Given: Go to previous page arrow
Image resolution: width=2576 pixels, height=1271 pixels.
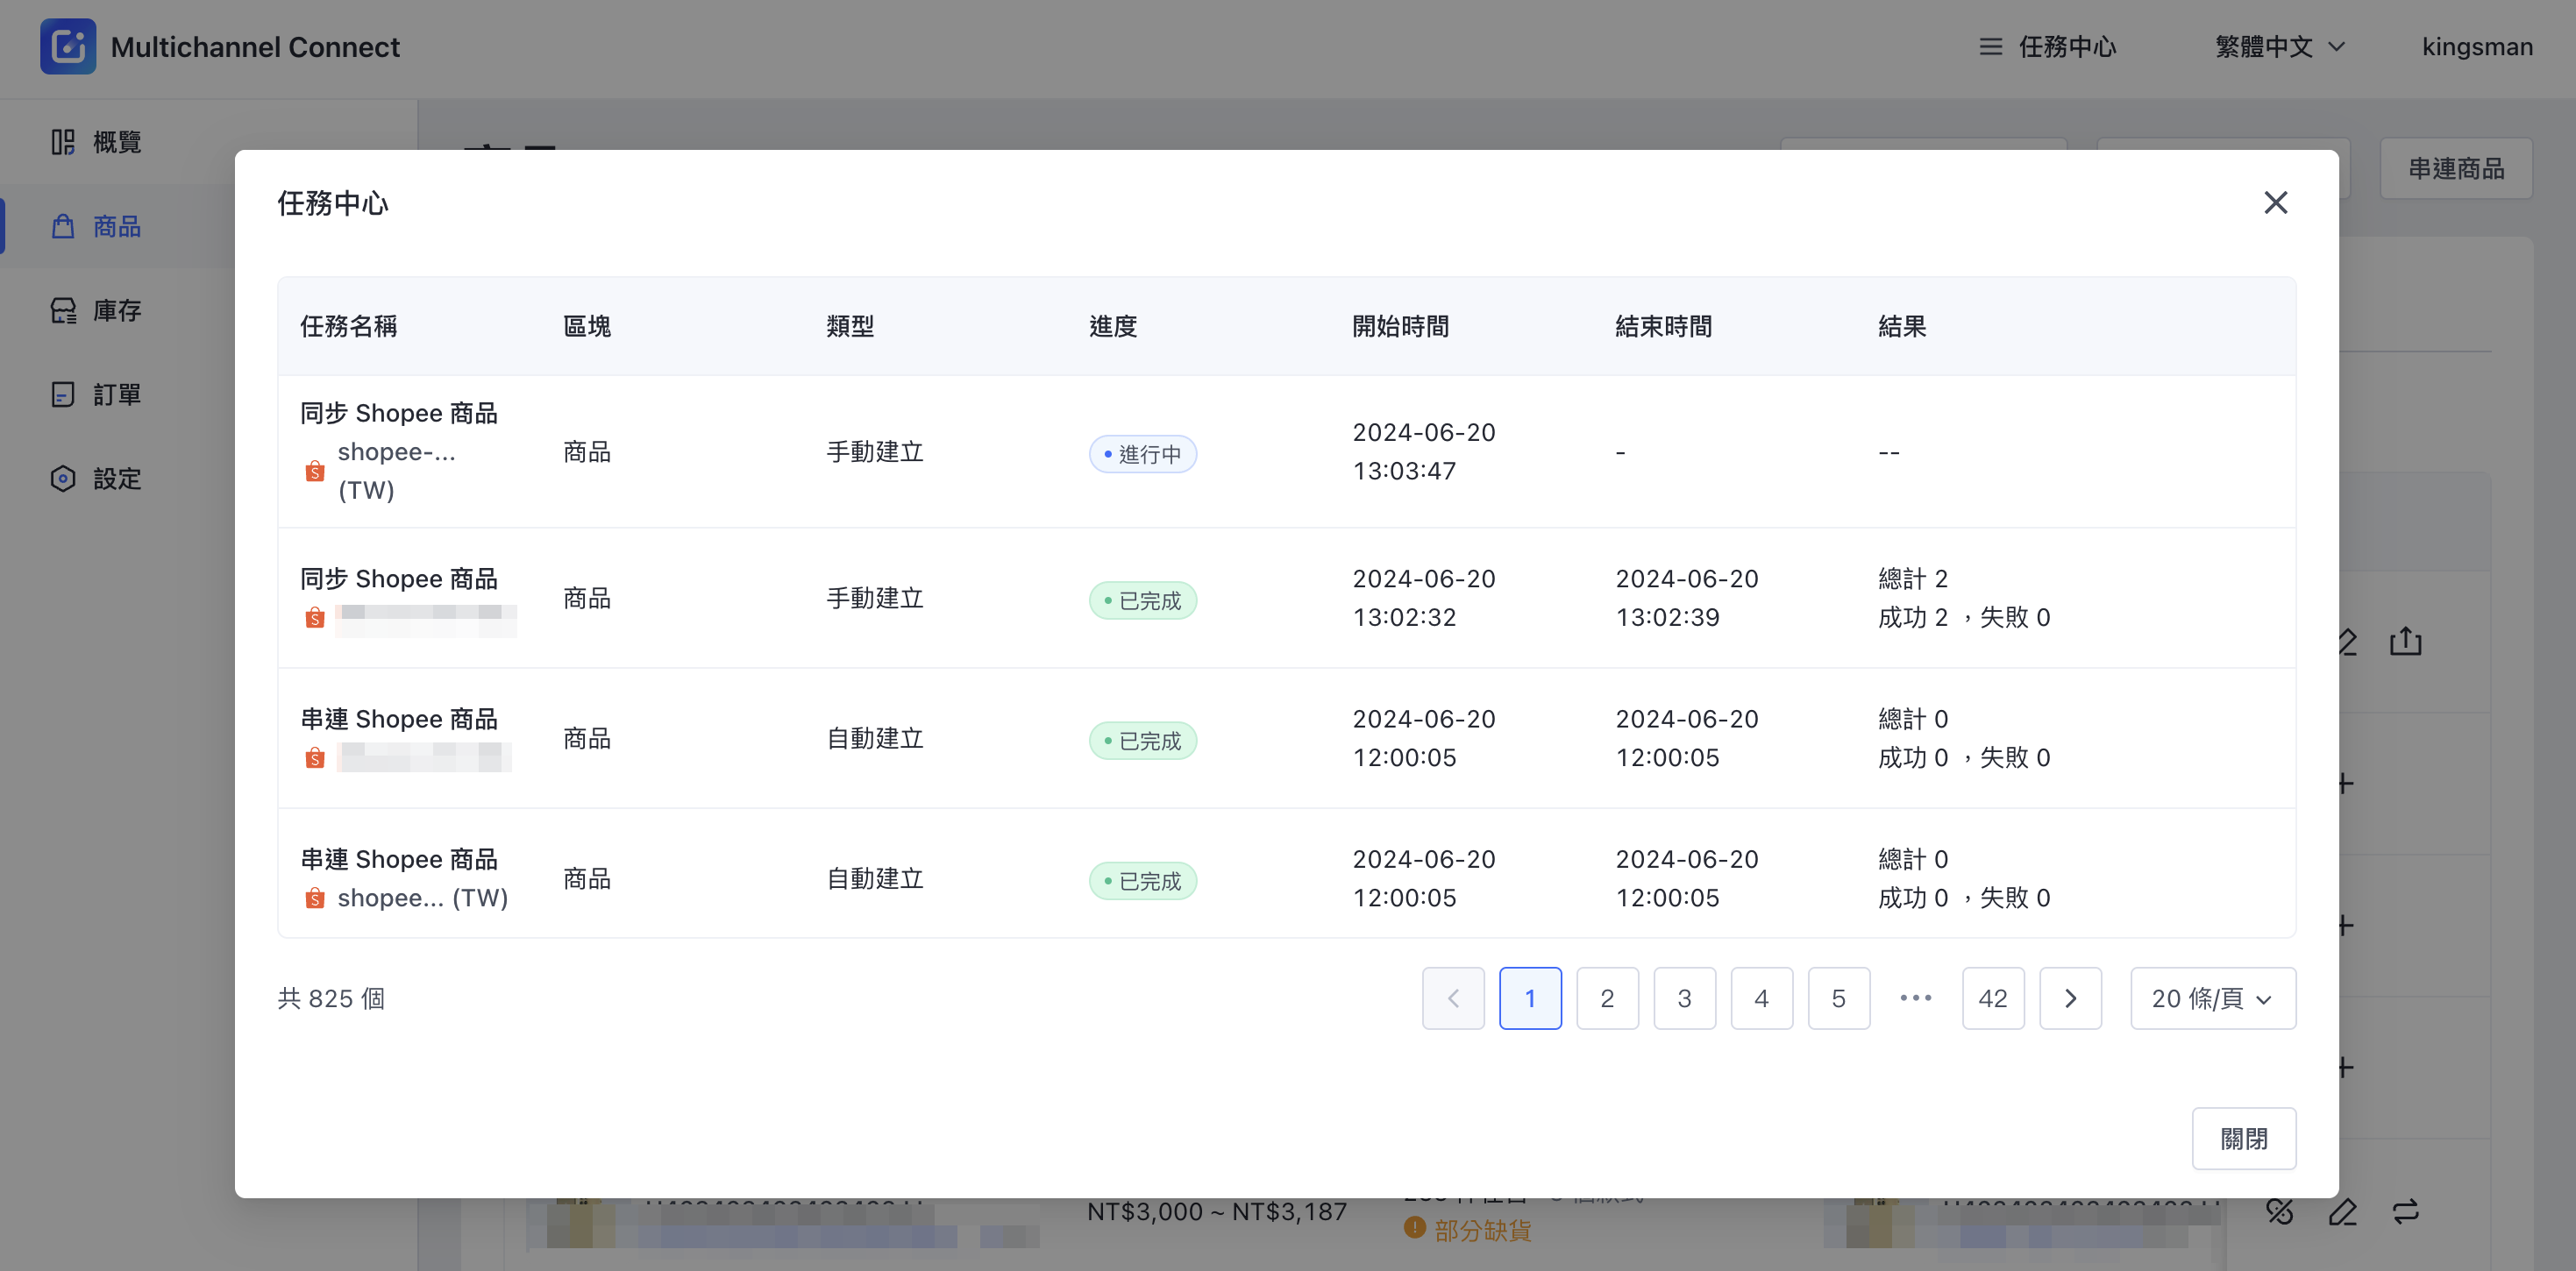Looking at the screenshot, I should pyautogui.click(x=1453, y=997).
